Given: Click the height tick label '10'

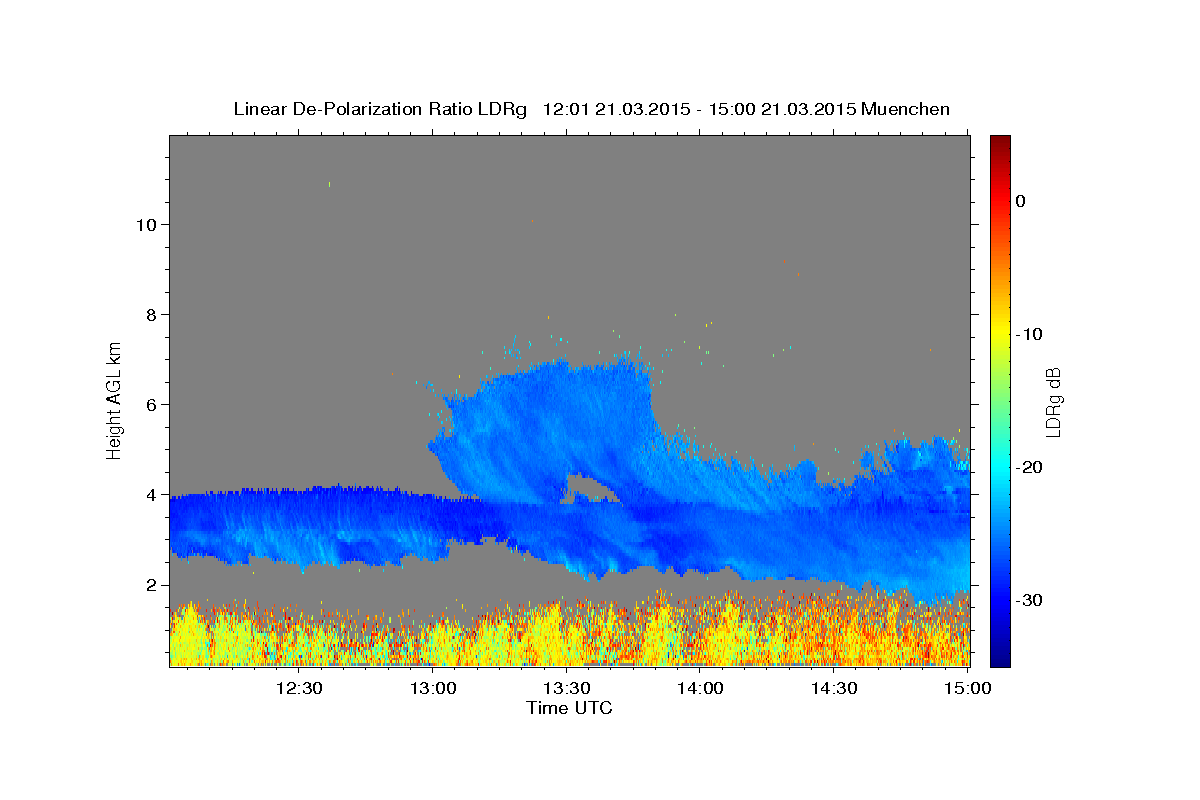Looking at the screenshot, I should click(x=145, y=224).
